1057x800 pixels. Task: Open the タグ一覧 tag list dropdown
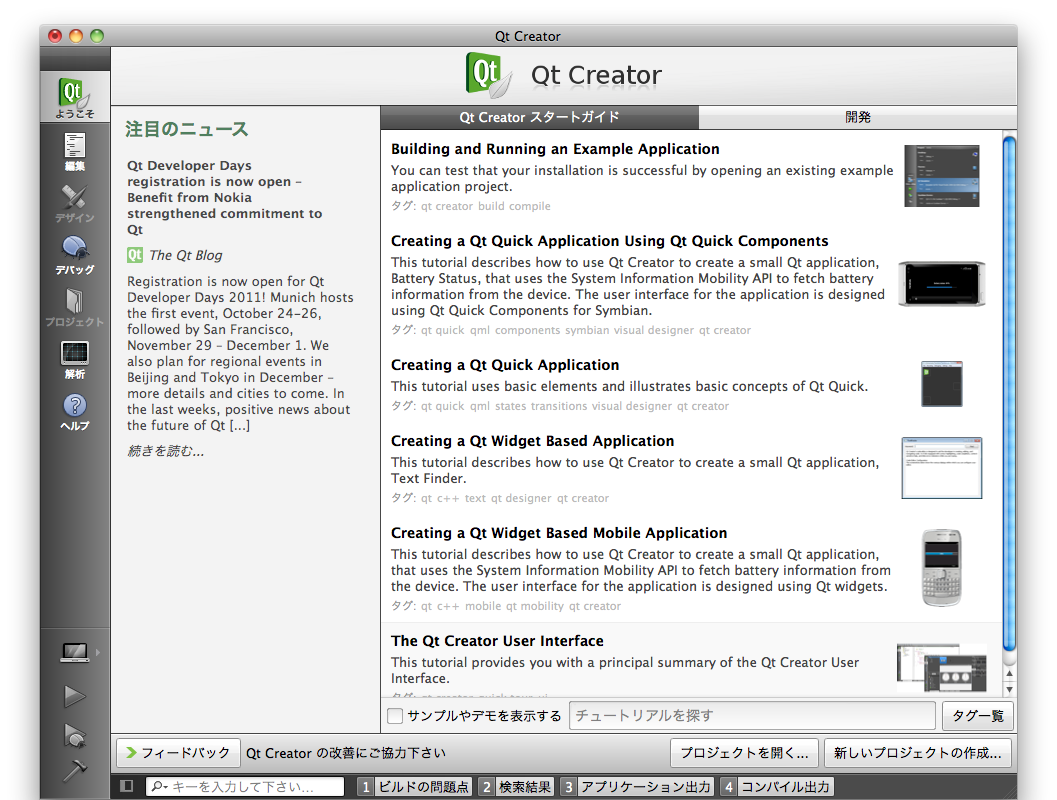point(977,716)
